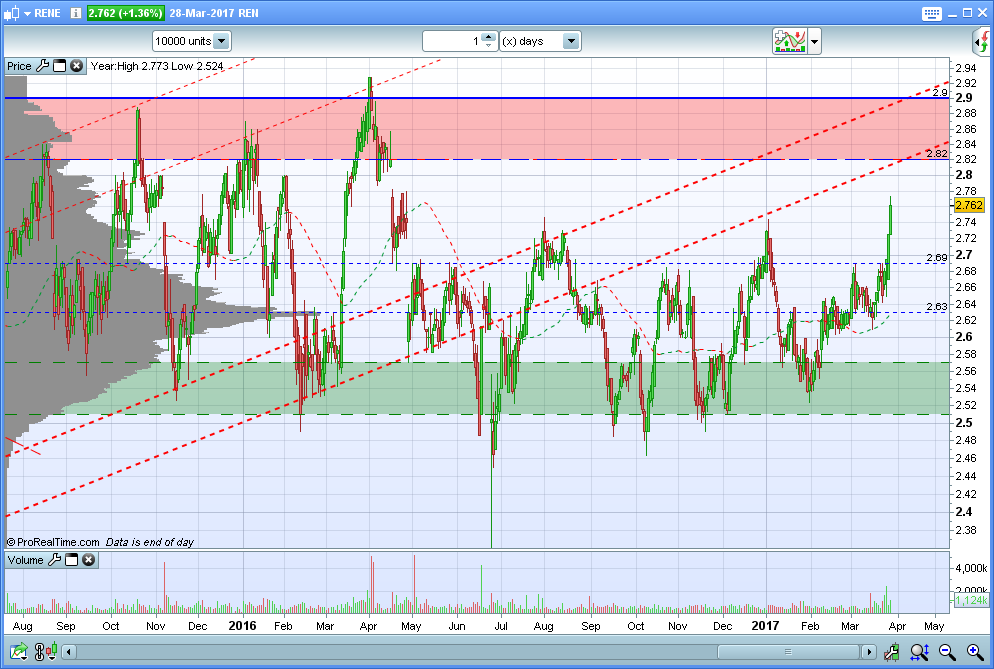Viewport: 994px width, 669px height.
Task: Open Price panel wrench settings
Action: click(x=42, y=66)
